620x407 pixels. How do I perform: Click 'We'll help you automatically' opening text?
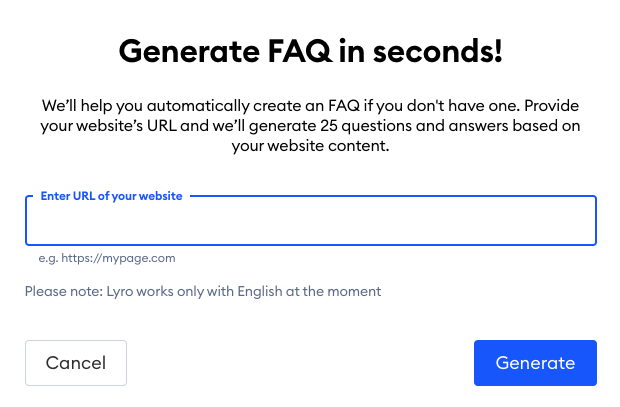click(146, 106)
